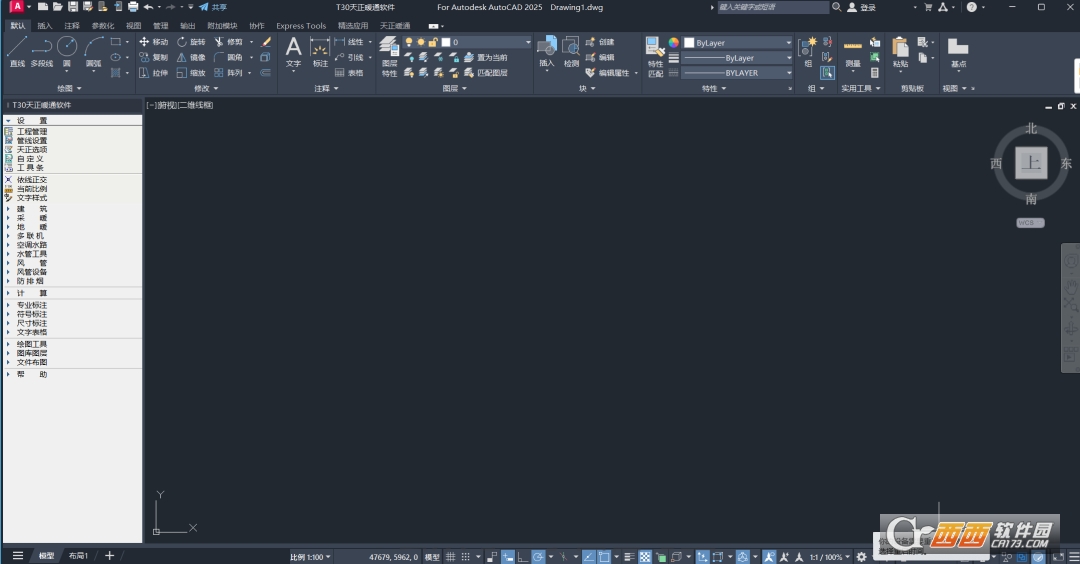Click the object color wheel swatch
This screenshot has width=1080, height=564.
[x=674, y=43]
